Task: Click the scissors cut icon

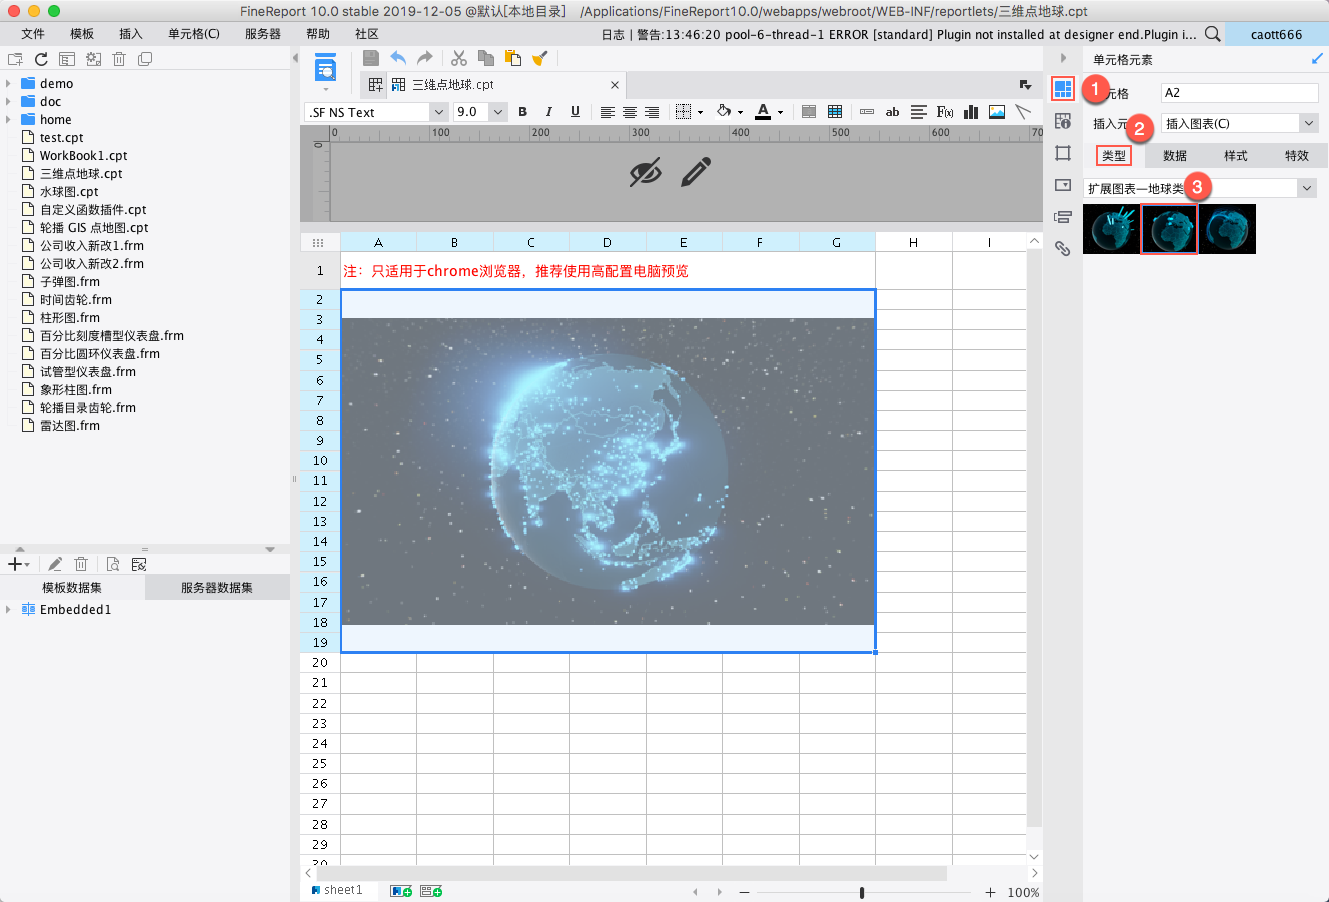Action: point(459,58)
